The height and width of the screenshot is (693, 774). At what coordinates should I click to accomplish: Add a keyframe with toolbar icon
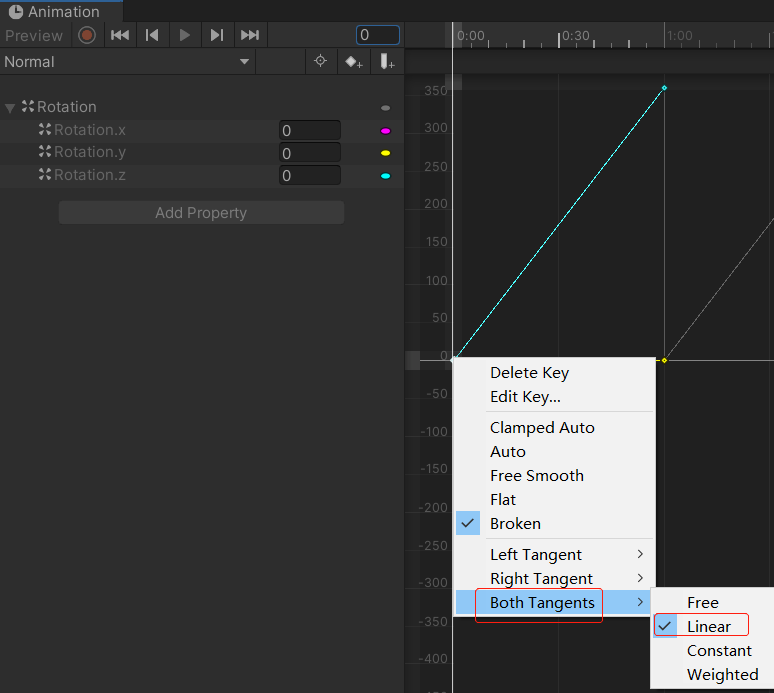353,61
